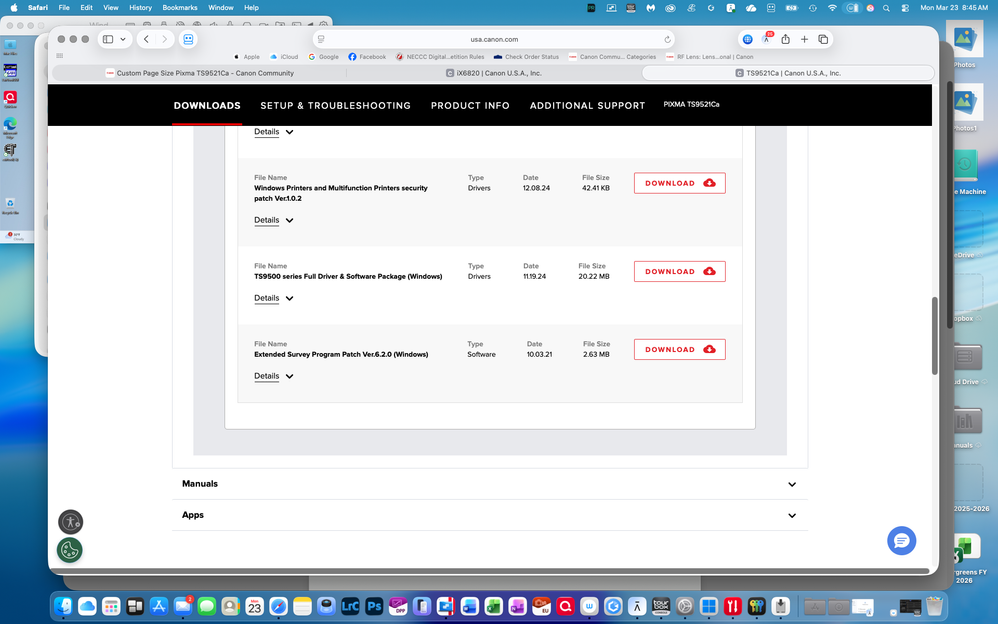Viewport: 998px width, 624px height.
Task: Click the date and time in menu bar
Action: (953, 8)
